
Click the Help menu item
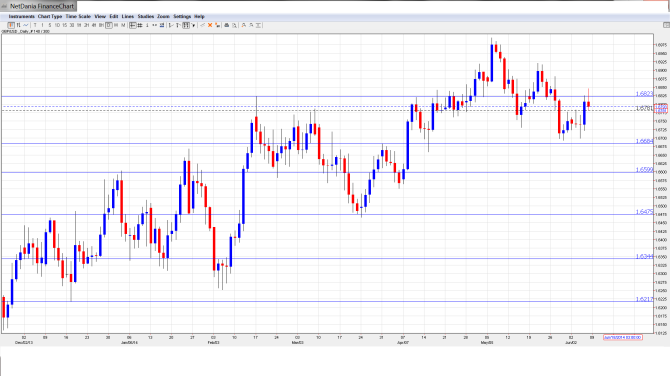[200, 16]
